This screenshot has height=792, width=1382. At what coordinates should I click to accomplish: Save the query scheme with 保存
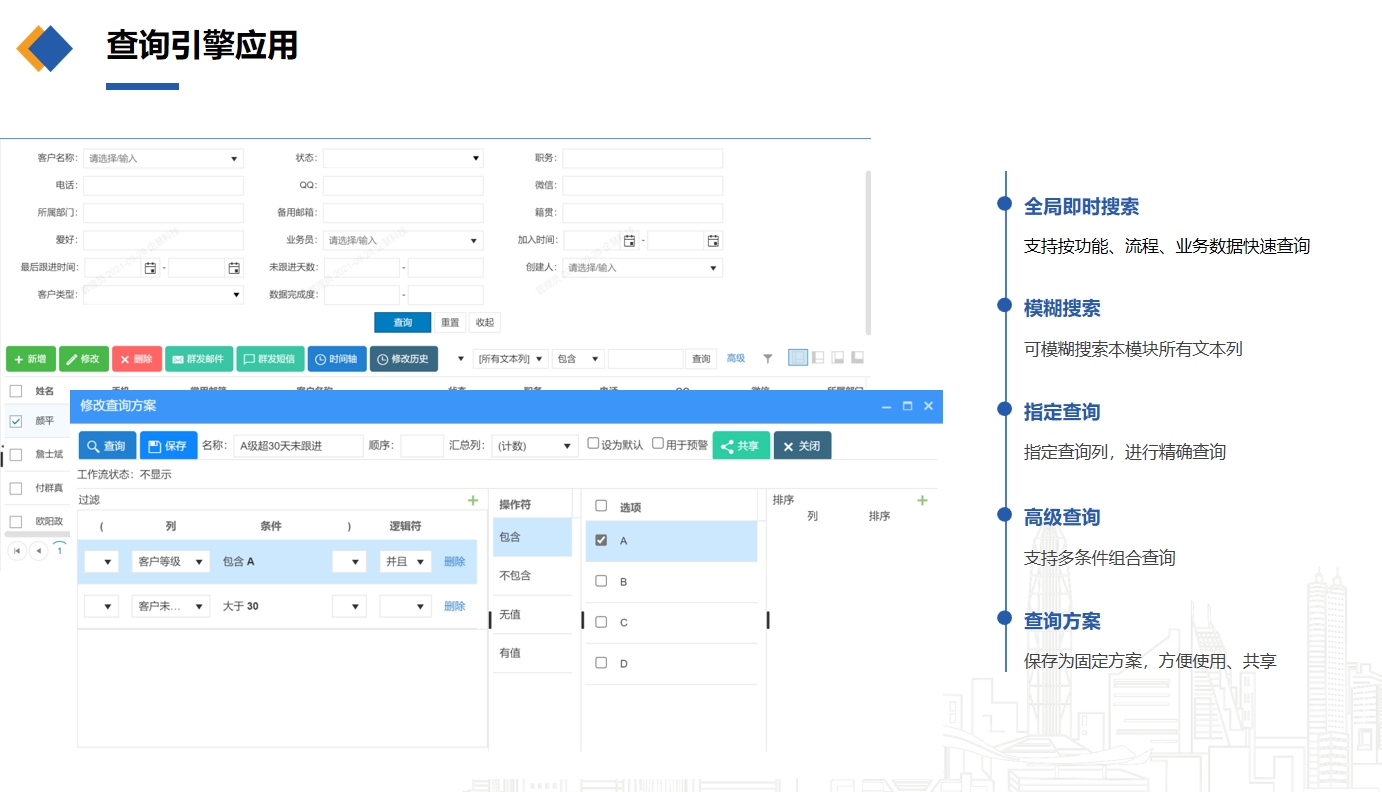(168, 446)
